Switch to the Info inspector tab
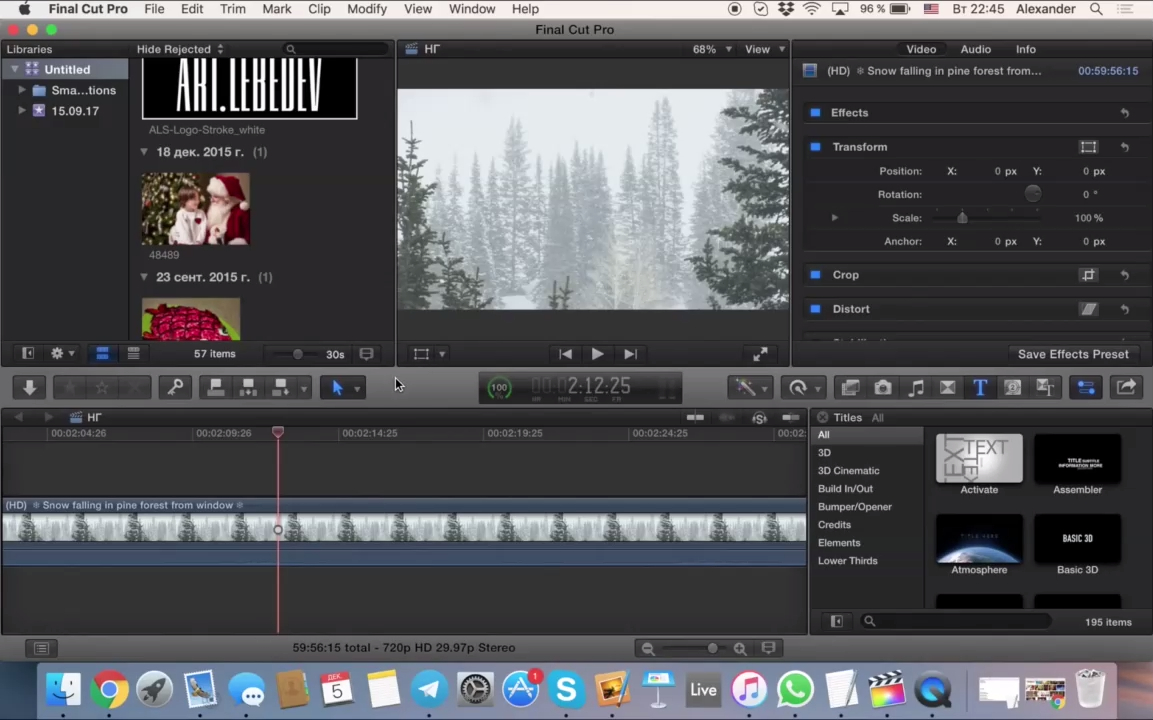The width and height of the screenshot is (1153, 720). [1026, 49]
